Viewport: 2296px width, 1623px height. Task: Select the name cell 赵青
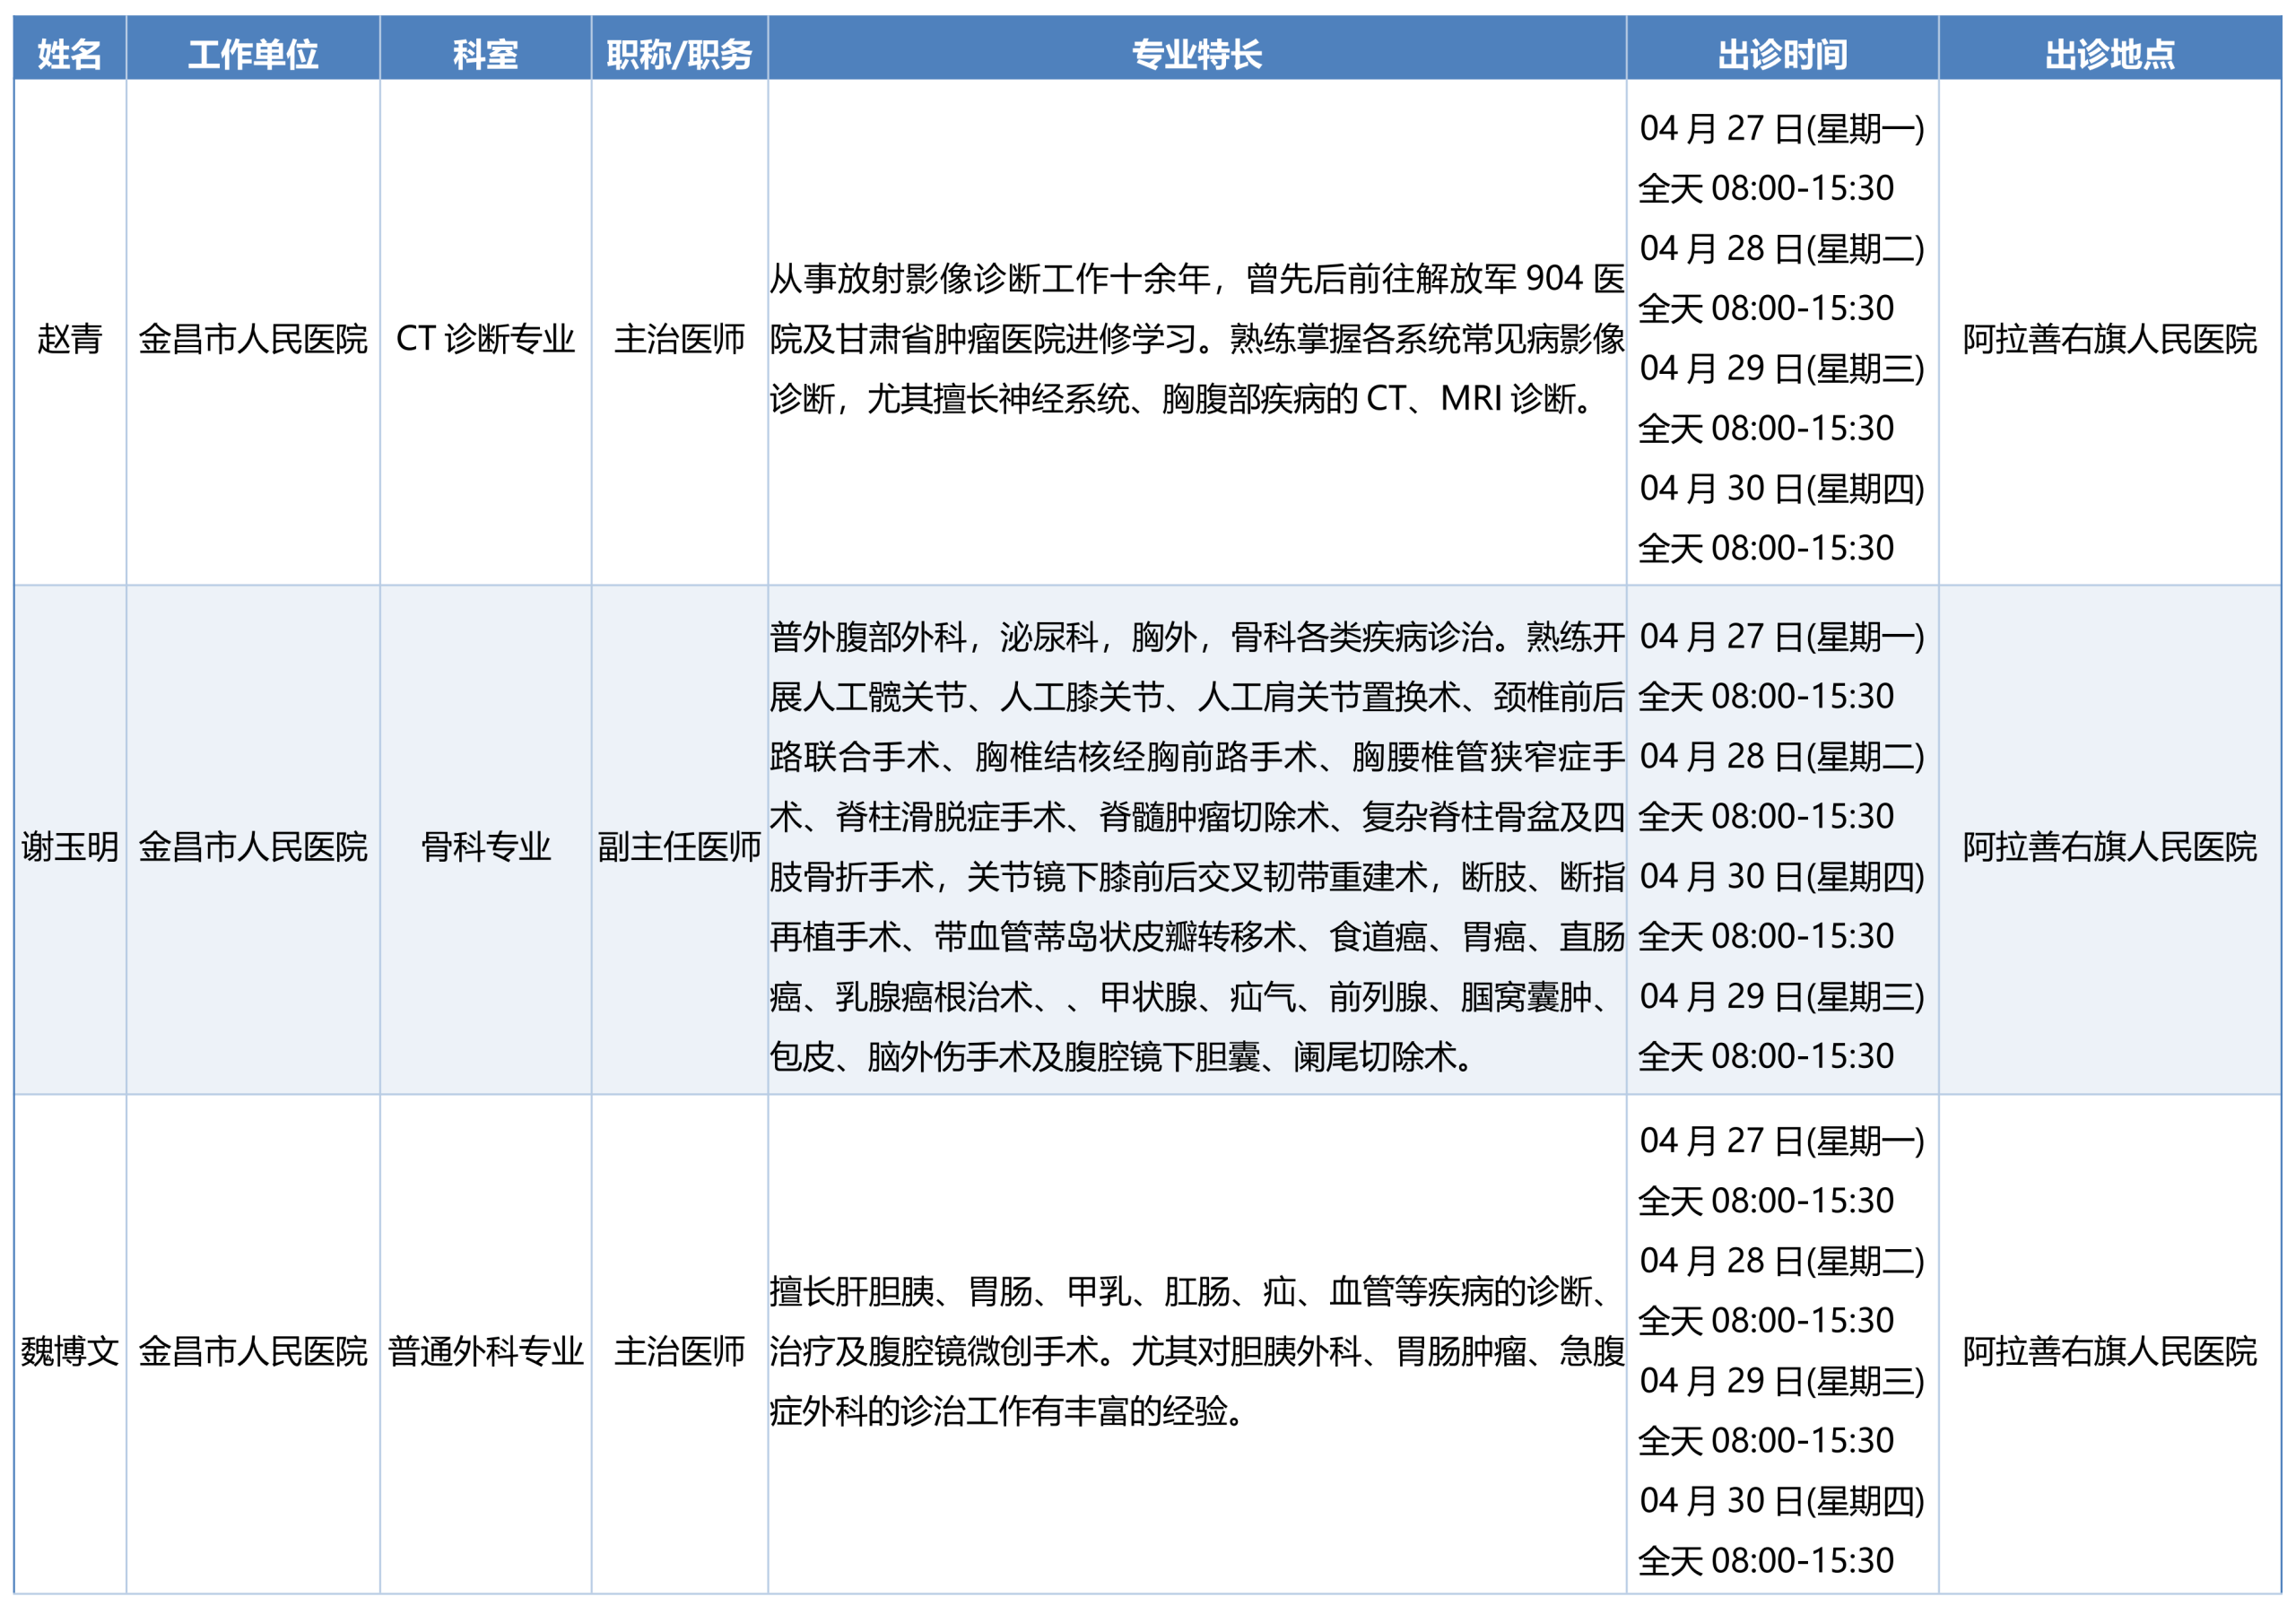(x=69, y=339)
